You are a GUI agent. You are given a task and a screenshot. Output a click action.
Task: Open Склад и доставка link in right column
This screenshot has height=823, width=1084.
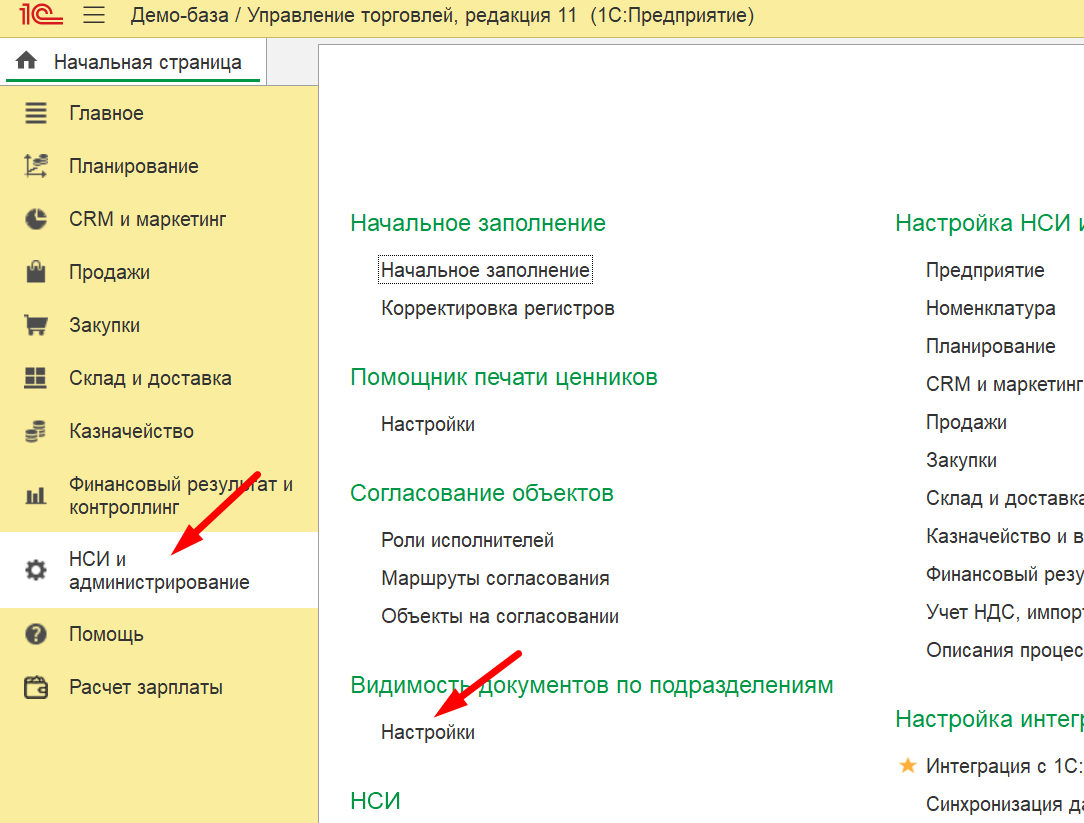(x=1004, y=498)
